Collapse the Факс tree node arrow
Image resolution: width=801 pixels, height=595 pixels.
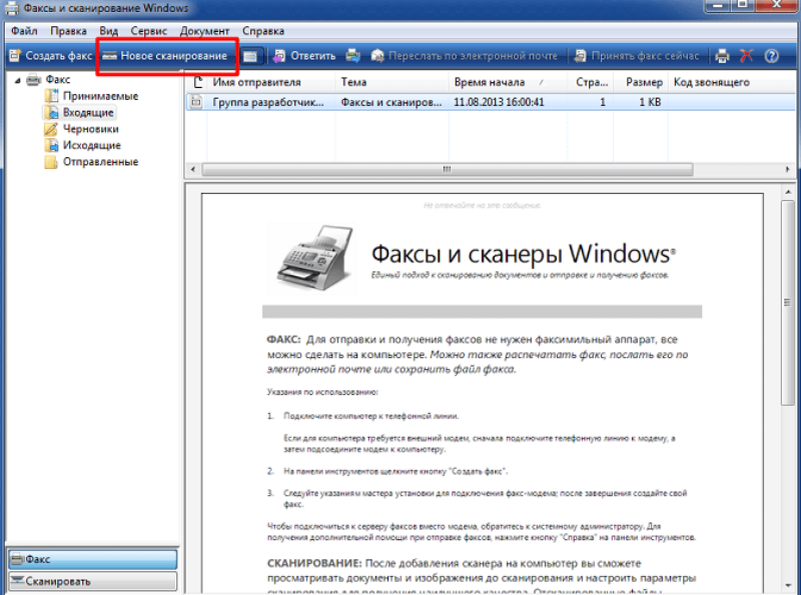(18, 80)
